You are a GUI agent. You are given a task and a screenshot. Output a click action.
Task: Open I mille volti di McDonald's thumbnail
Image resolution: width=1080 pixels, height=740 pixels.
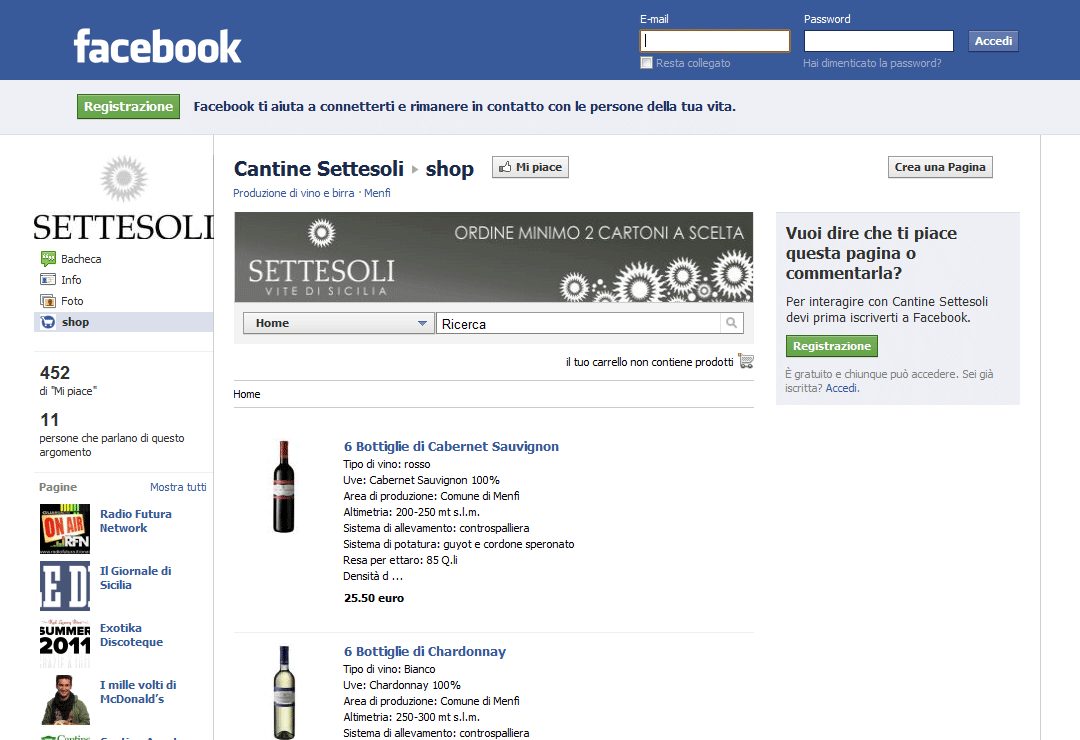pos(65,700)
